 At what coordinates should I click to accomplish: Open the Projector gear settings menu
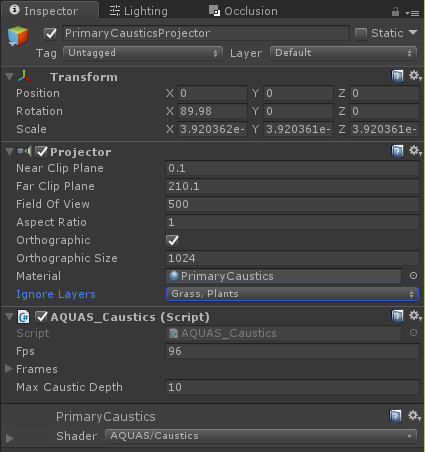click(x=415, y=151)
